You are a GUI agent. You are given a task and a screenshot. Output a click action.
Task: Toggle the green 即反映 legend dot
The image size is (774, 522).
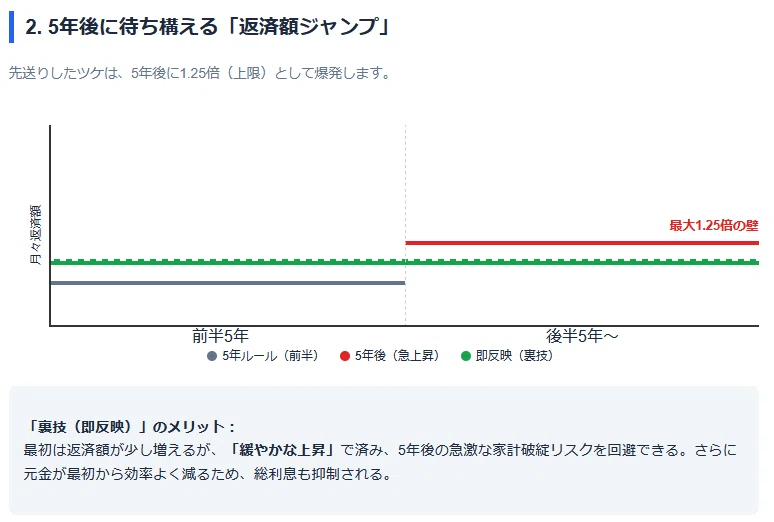click(465, 356)
